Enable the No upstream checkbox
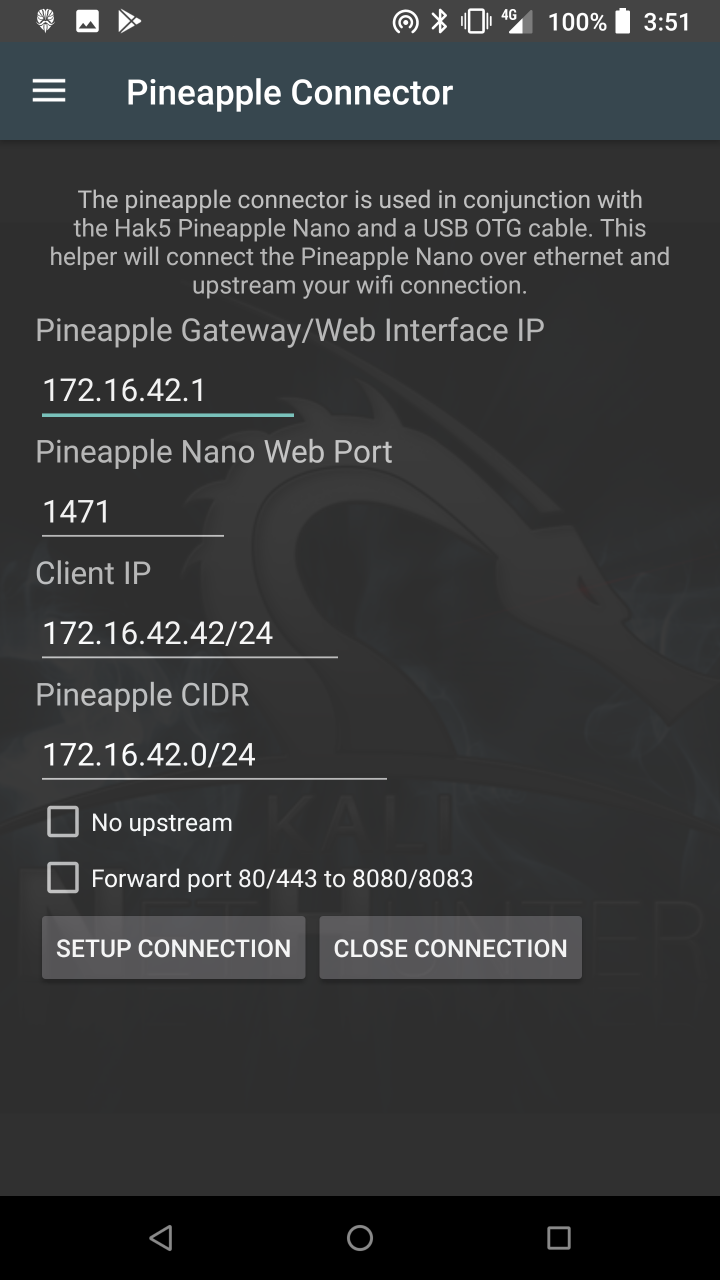 [63, 823]
